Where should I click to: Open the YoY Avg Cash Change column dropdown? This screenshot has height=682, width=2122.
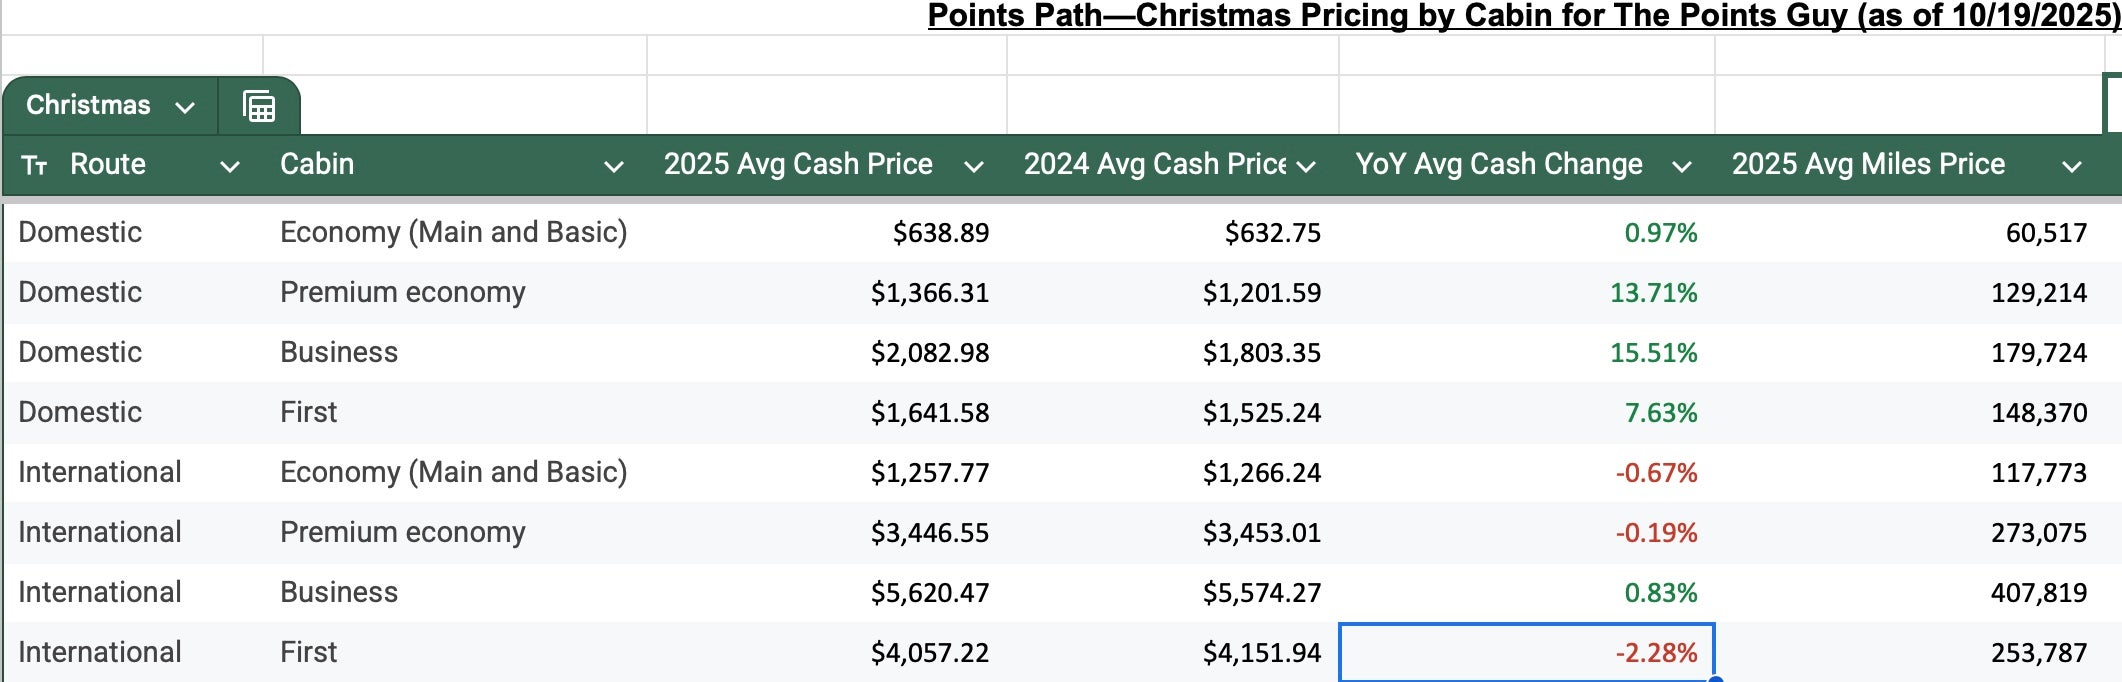tap(1681, 167)
